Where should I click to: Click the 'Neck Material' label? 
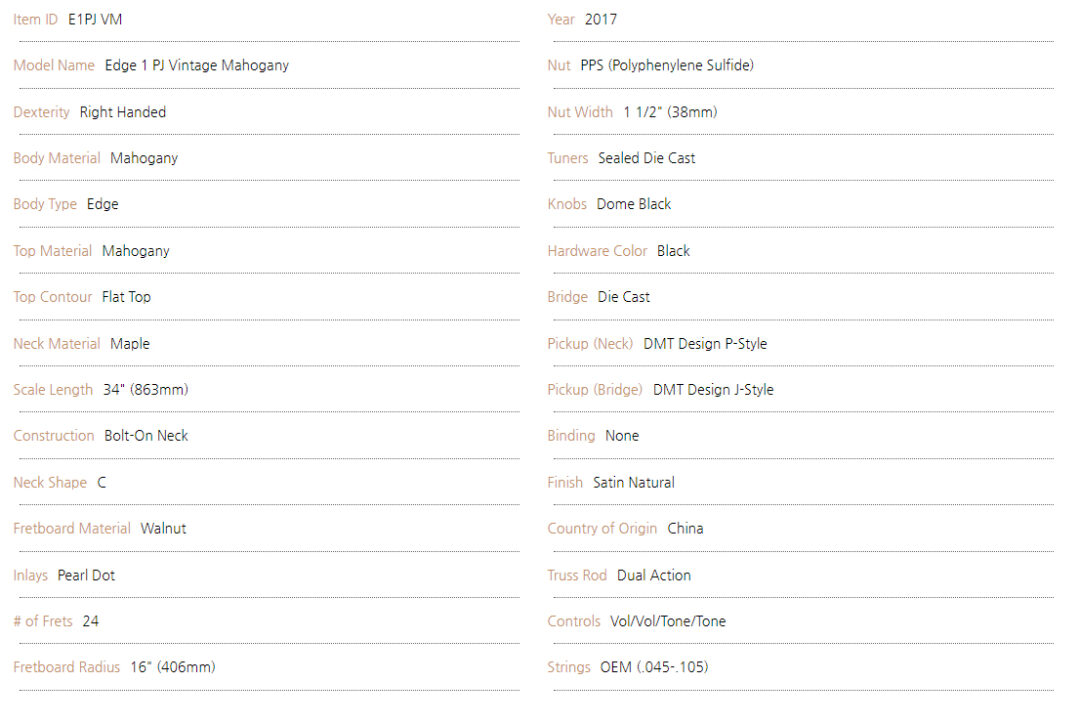(x=56, y=344)
